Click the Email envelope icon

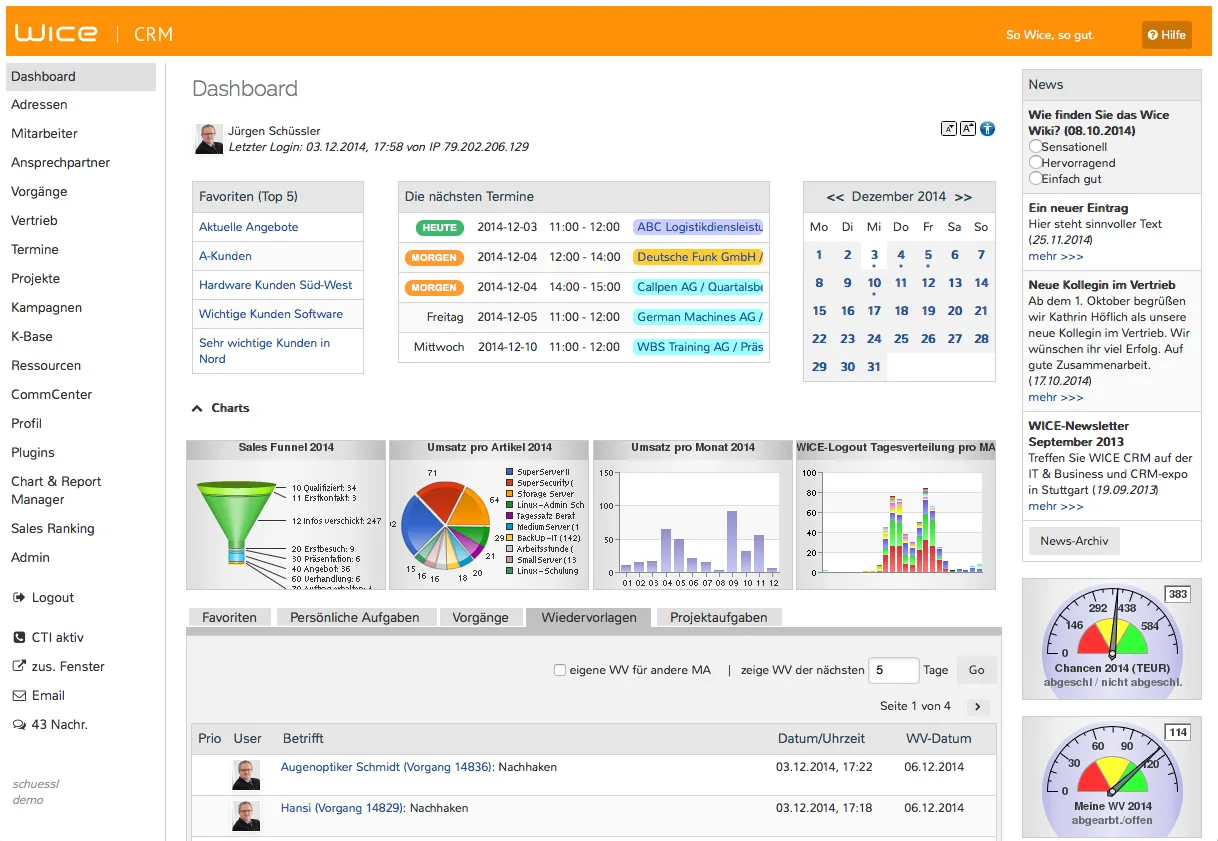click(x=18, y=695)
